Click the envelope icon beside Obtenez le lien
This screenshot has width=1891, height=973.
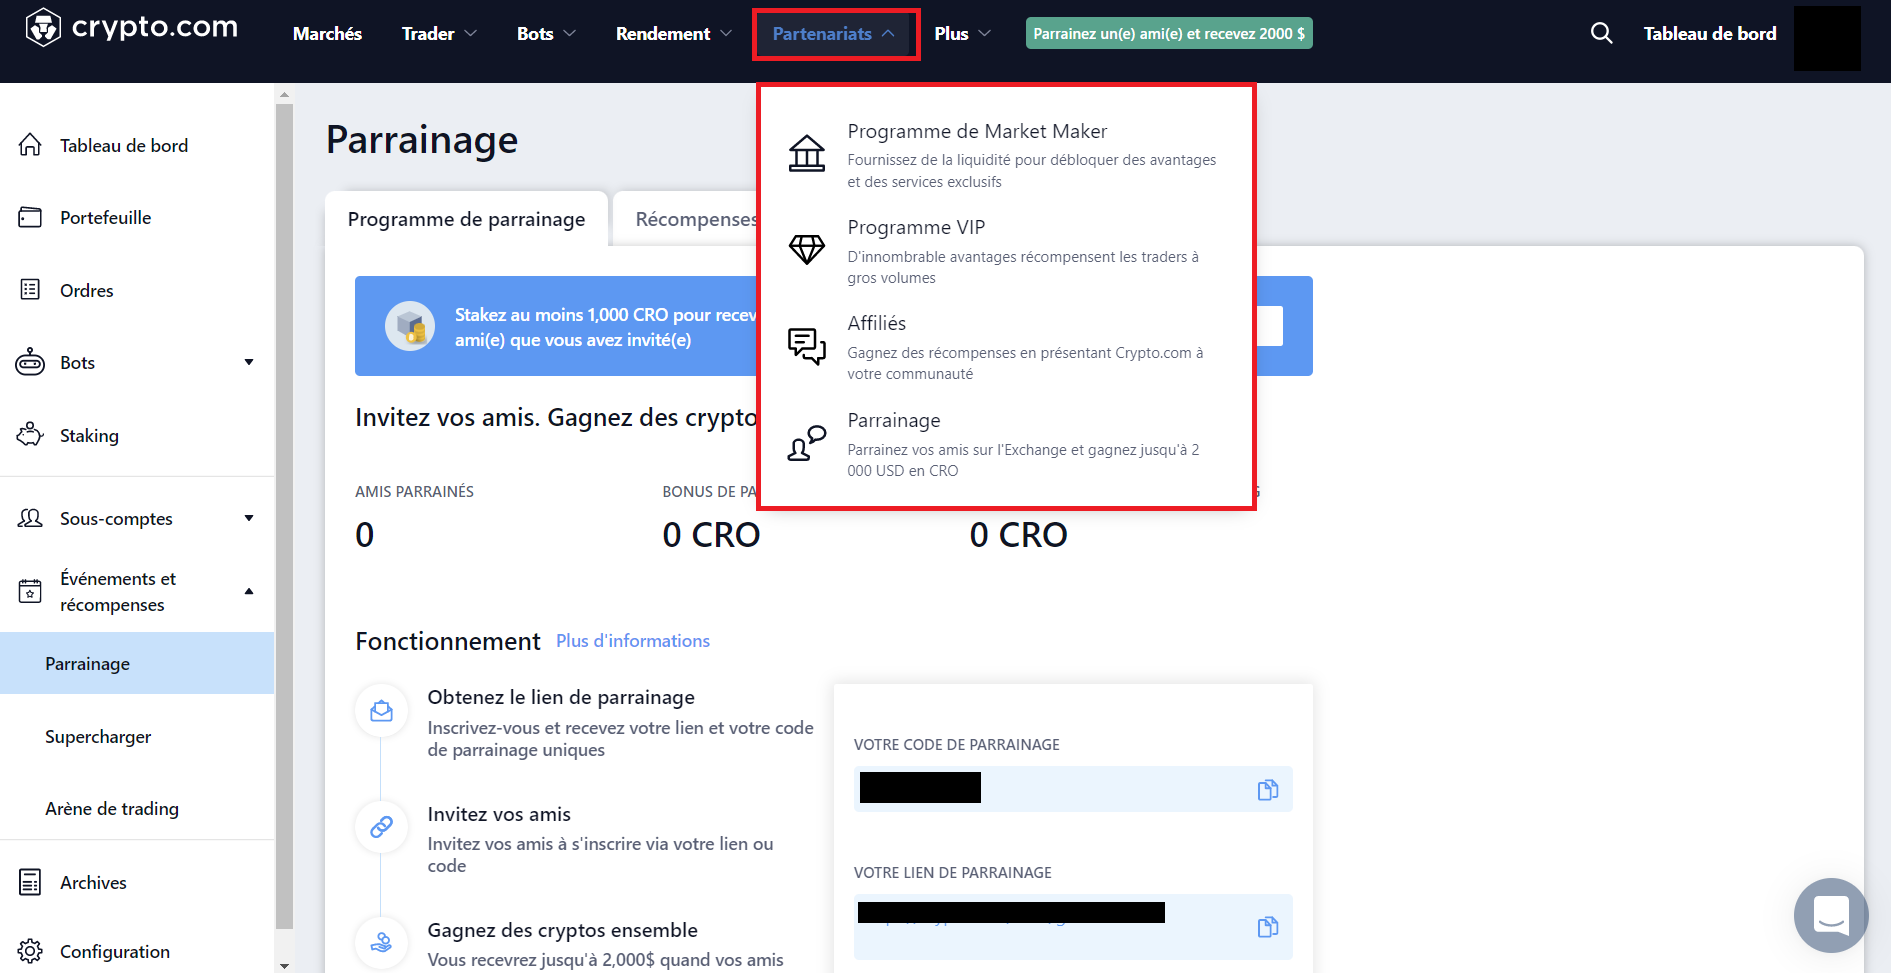coord(381,711)
